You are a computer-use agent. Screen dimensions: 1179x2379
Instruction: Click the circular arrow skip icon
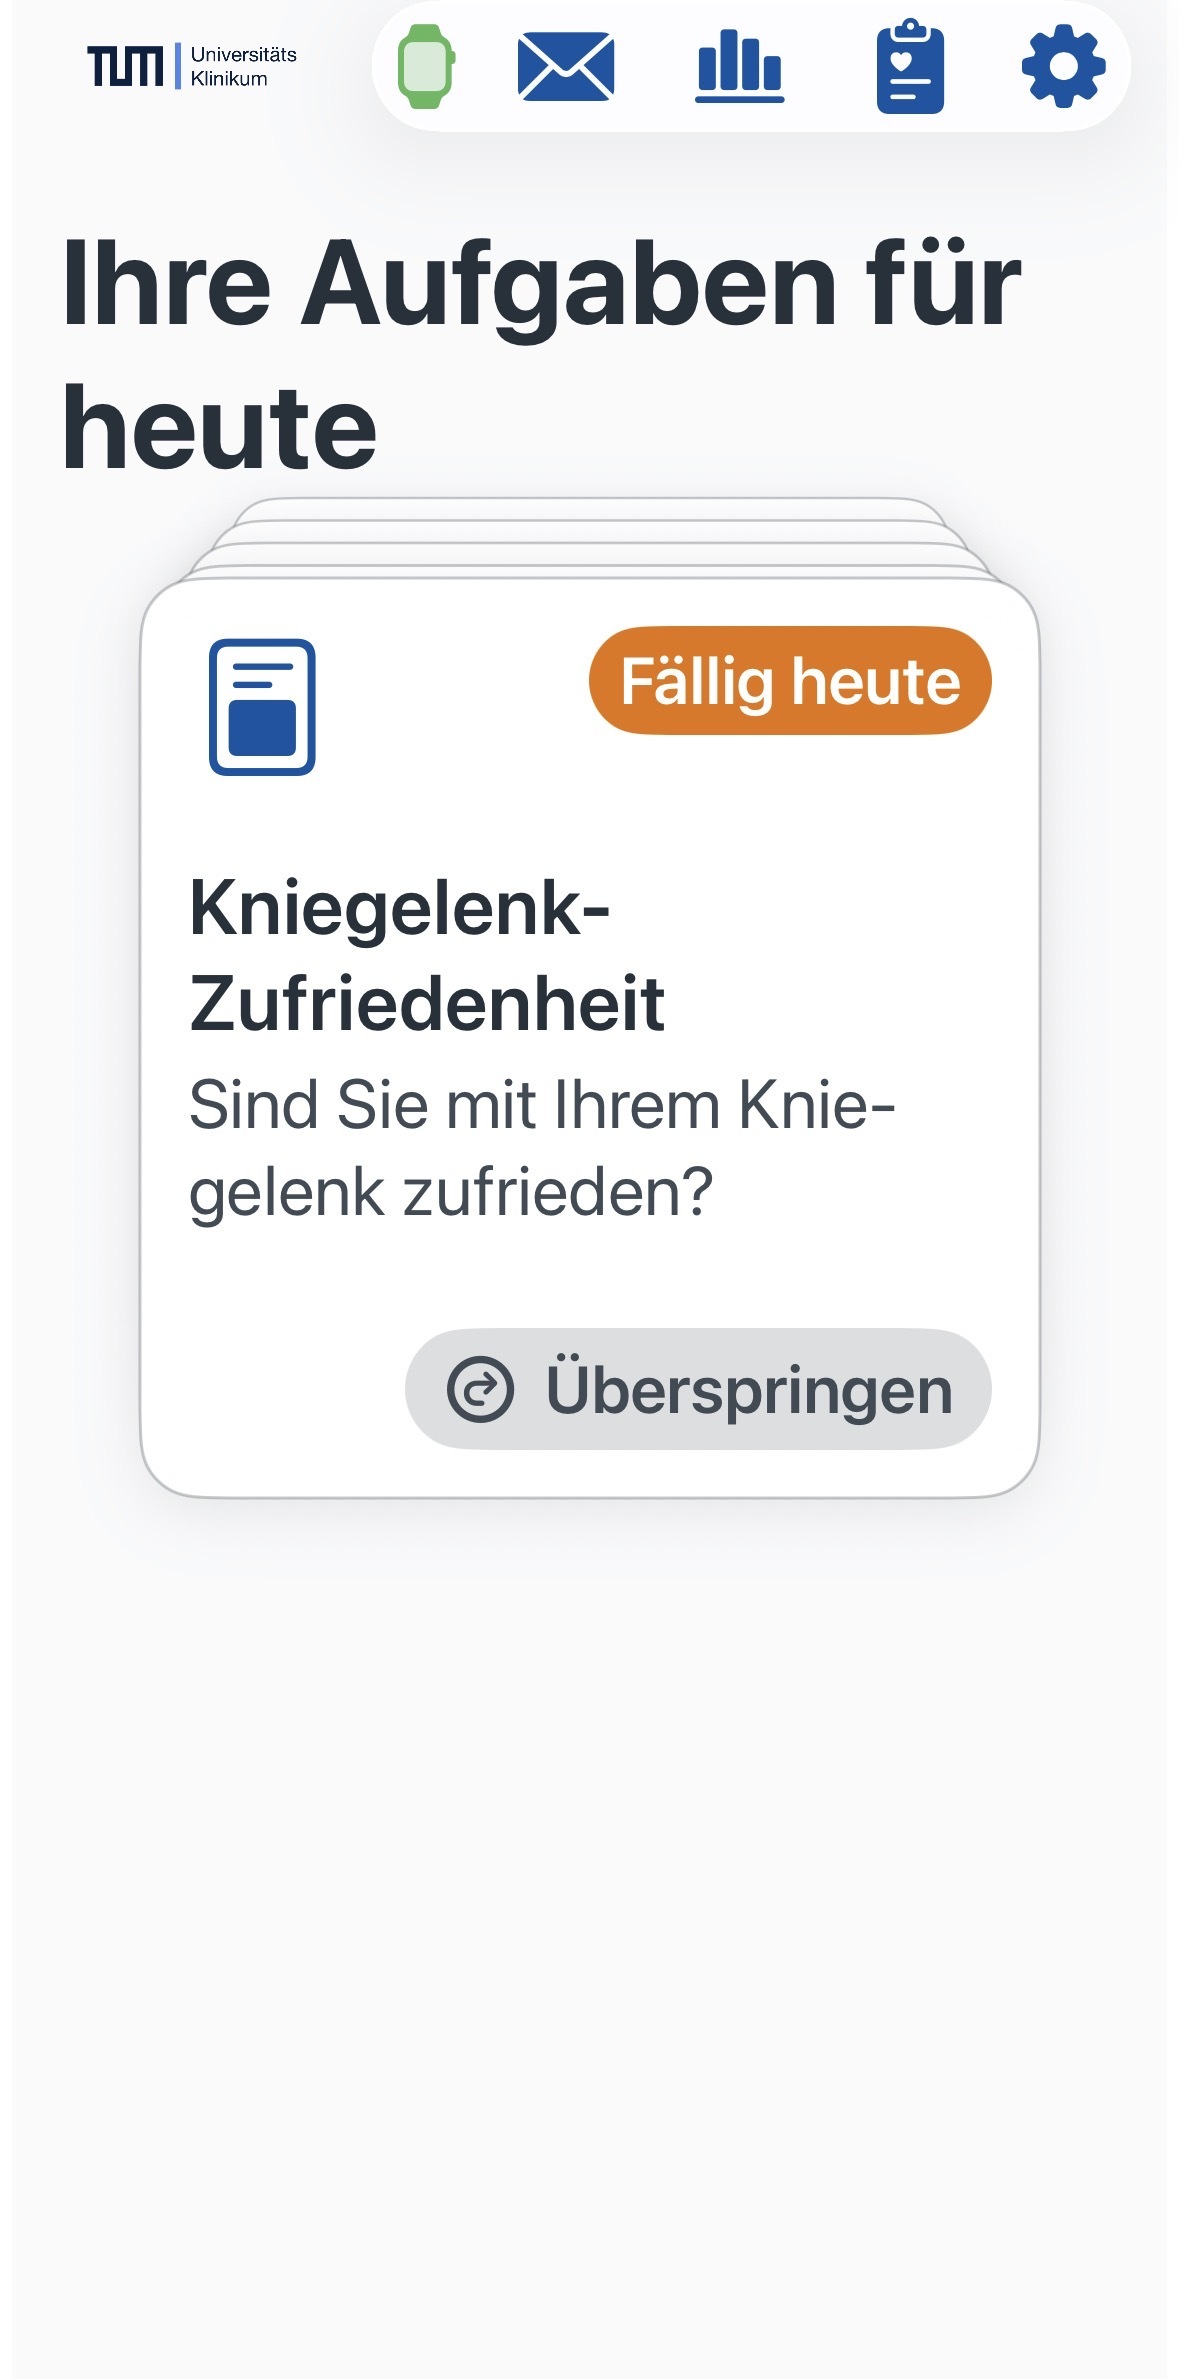pyautogui.click(x=480, y=1389)
